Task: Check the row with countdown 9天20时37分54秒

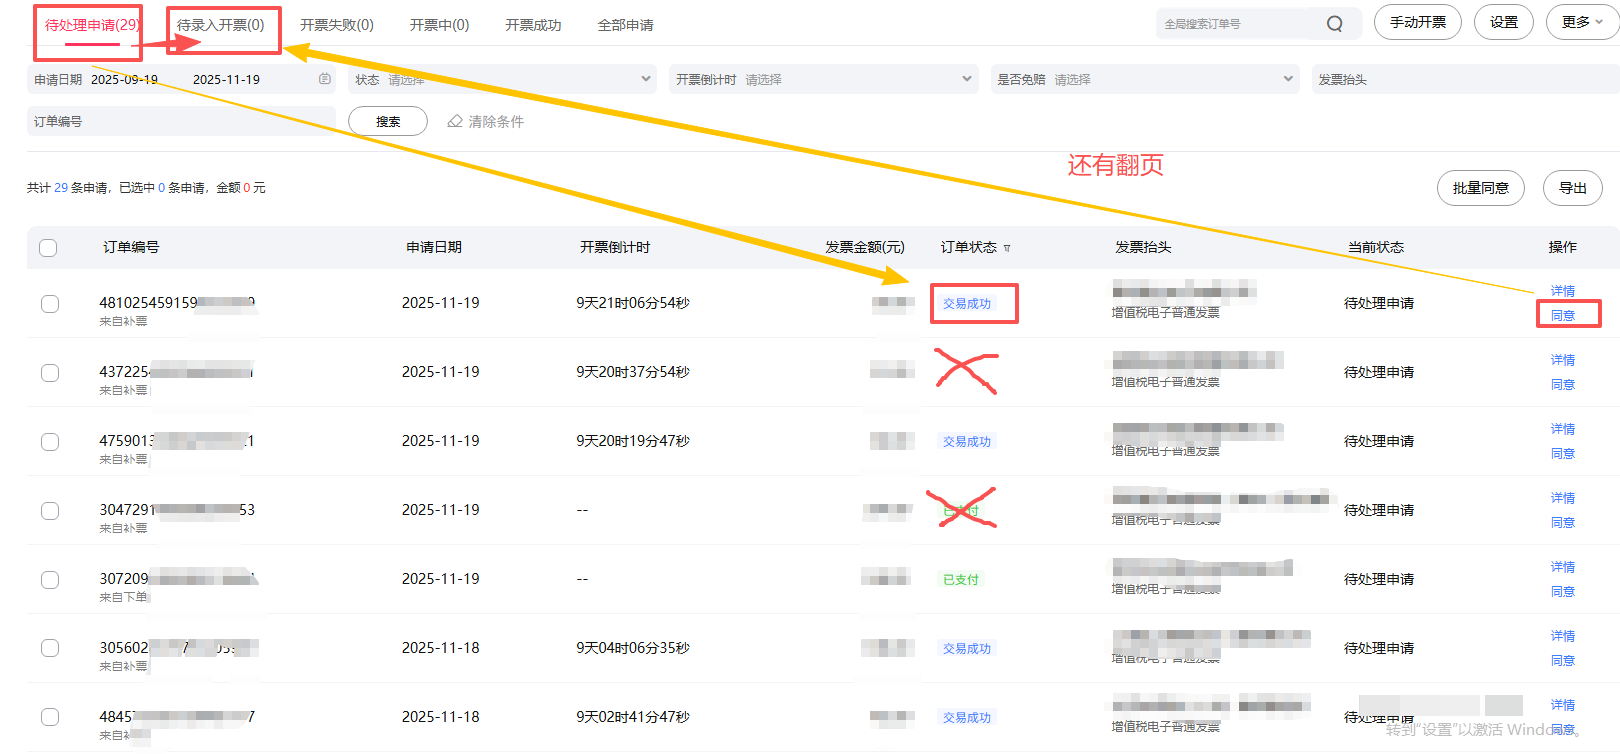Action: pos(50,373)
